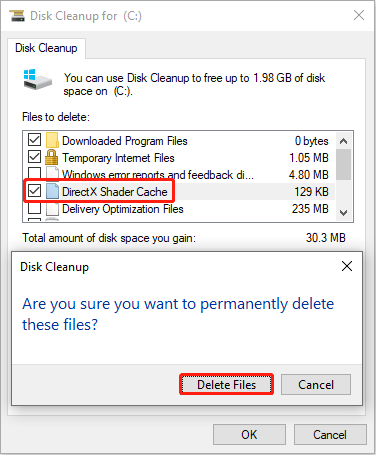The image size is (376, 455).
Task: Cancel the permanent delete confirmation dialog
Action: click(316, 385)
